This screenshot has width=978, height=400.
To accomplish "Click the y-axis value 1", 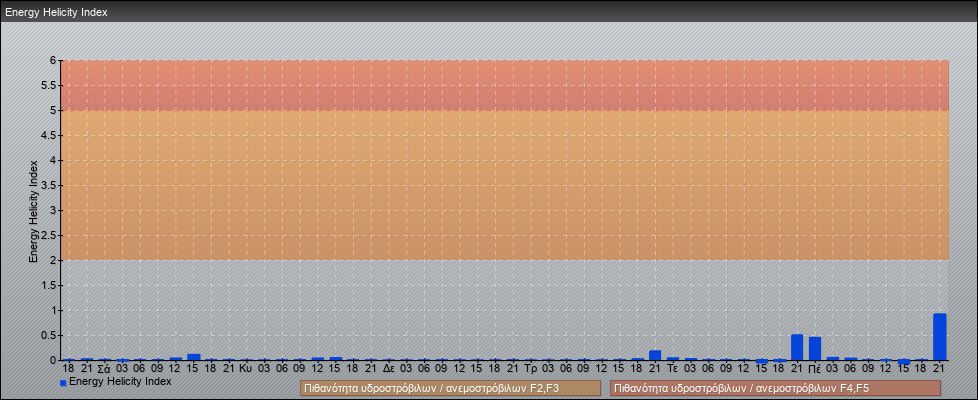I will [x=54, y=310].
